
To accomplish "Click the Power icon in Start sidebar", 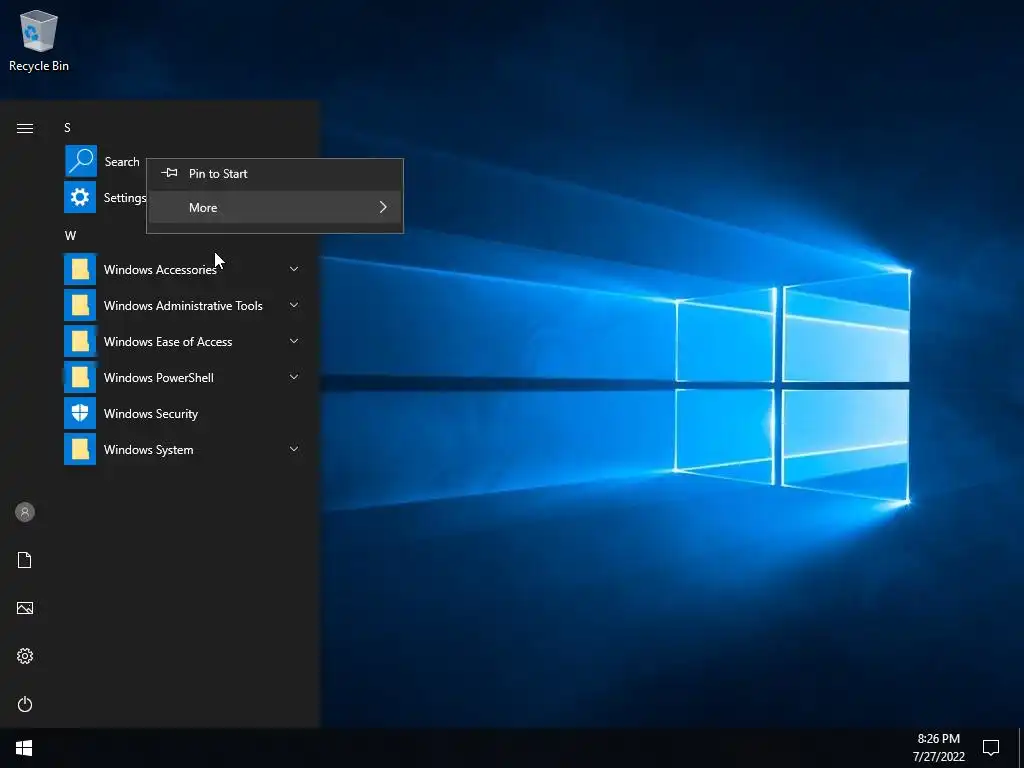I will 25,704.
